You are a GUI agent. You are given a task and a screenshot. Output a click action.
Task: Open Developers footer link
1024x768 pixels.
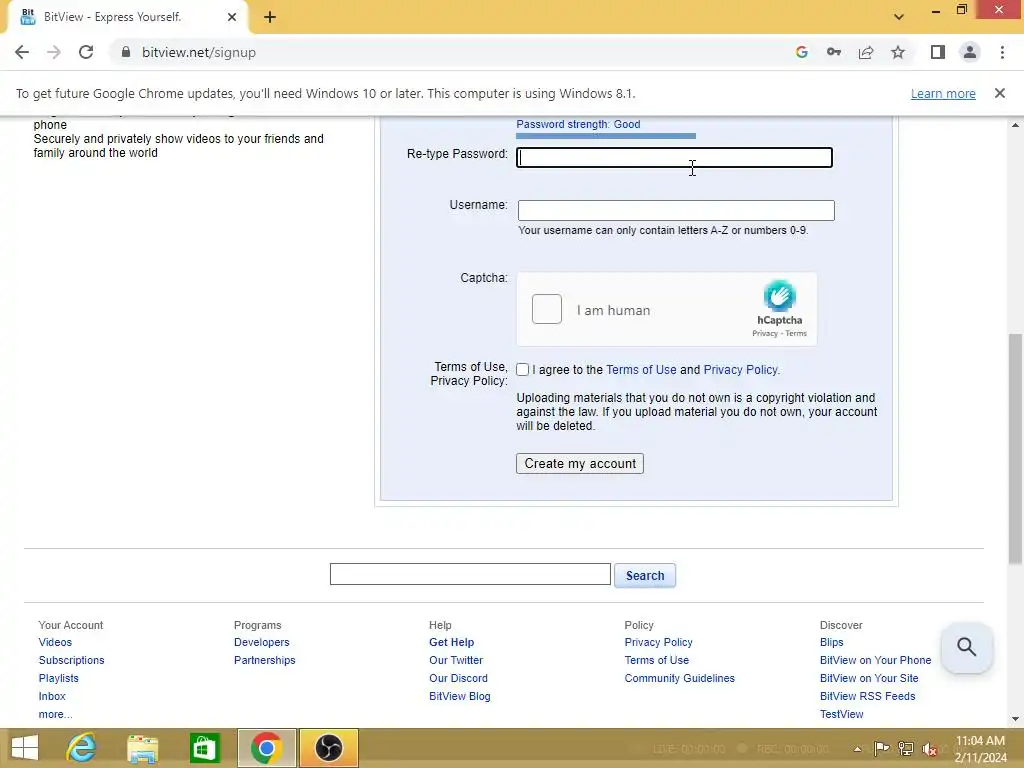[261, 643]
